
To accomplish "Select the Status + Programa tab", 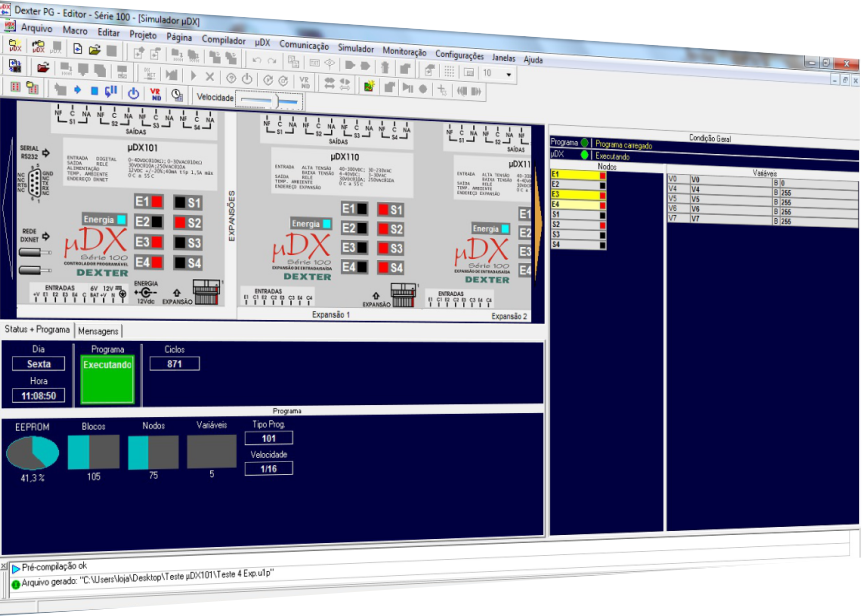I will click(x=37, y=329).
